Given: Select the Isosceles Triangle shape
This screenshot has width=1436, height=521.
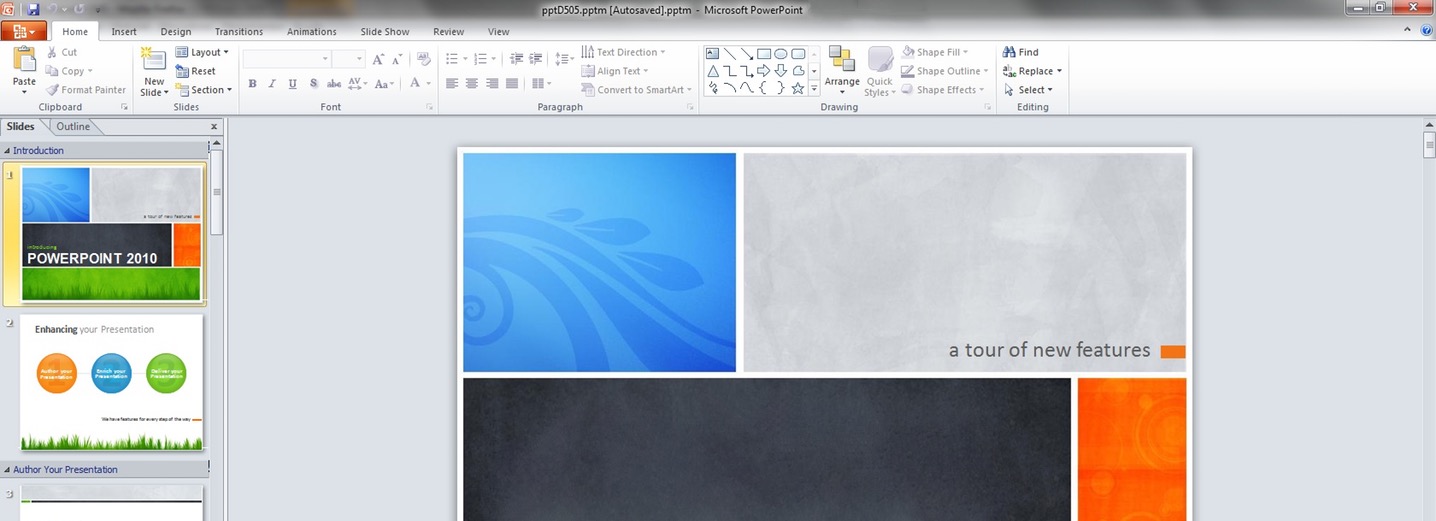Looking at the screenshot, I should pyautogui.click(x=713, y=71).
